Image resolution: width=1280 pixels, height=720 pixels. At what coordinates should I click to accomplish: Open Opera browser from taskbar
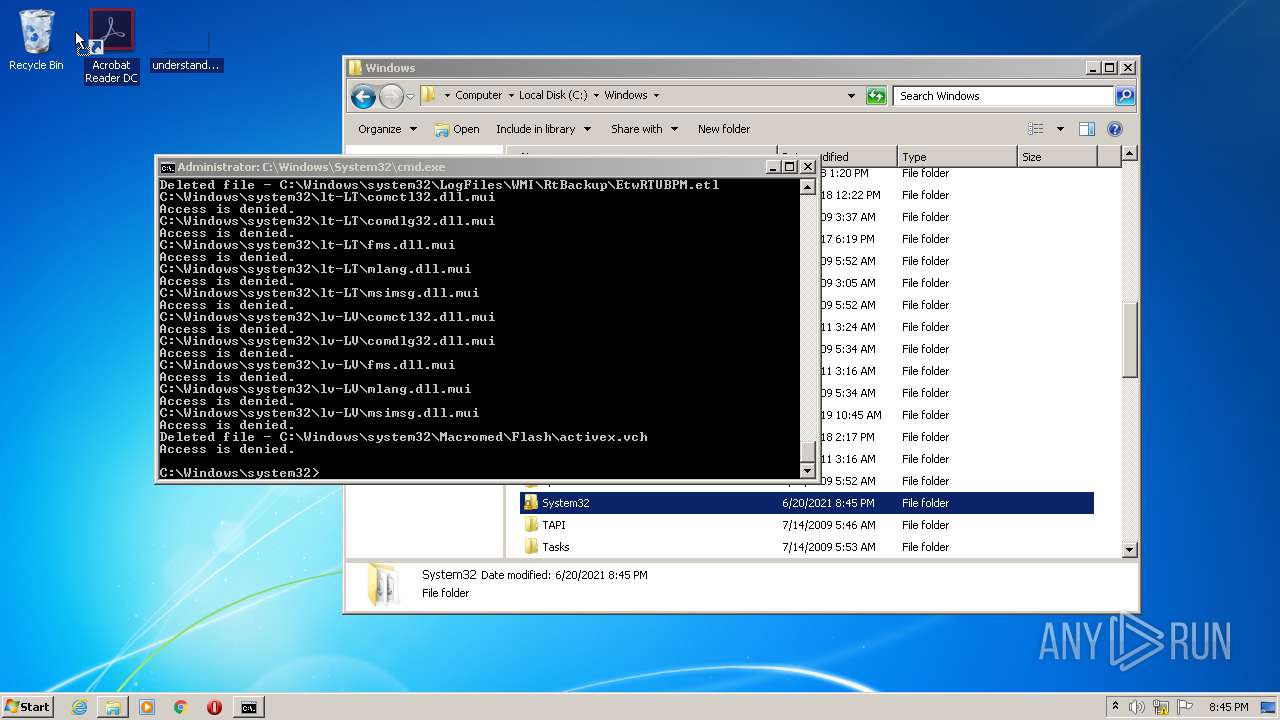tap(214, 707)
